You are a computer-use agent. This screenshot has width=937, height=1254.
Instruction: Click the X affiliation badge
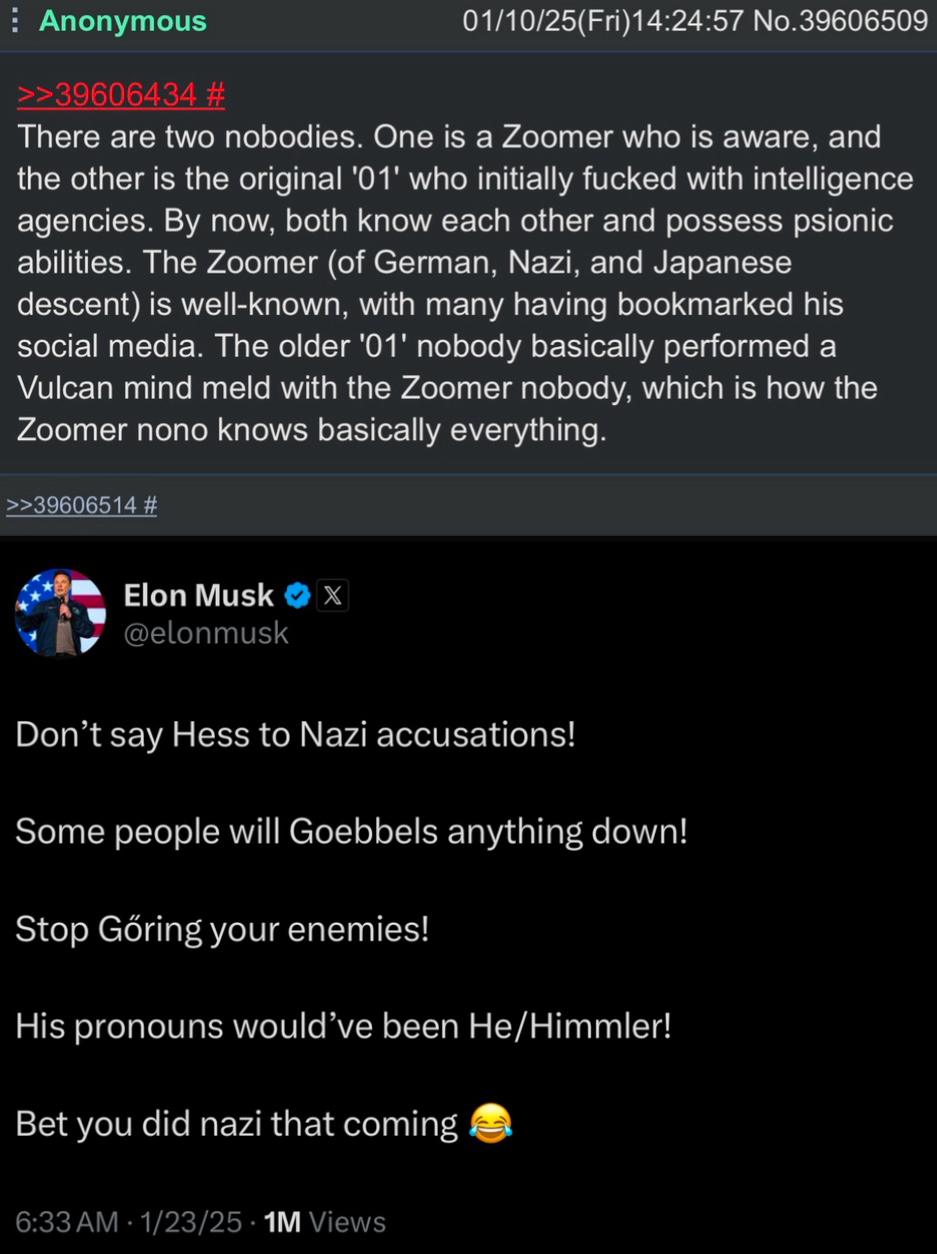(333, 596)
